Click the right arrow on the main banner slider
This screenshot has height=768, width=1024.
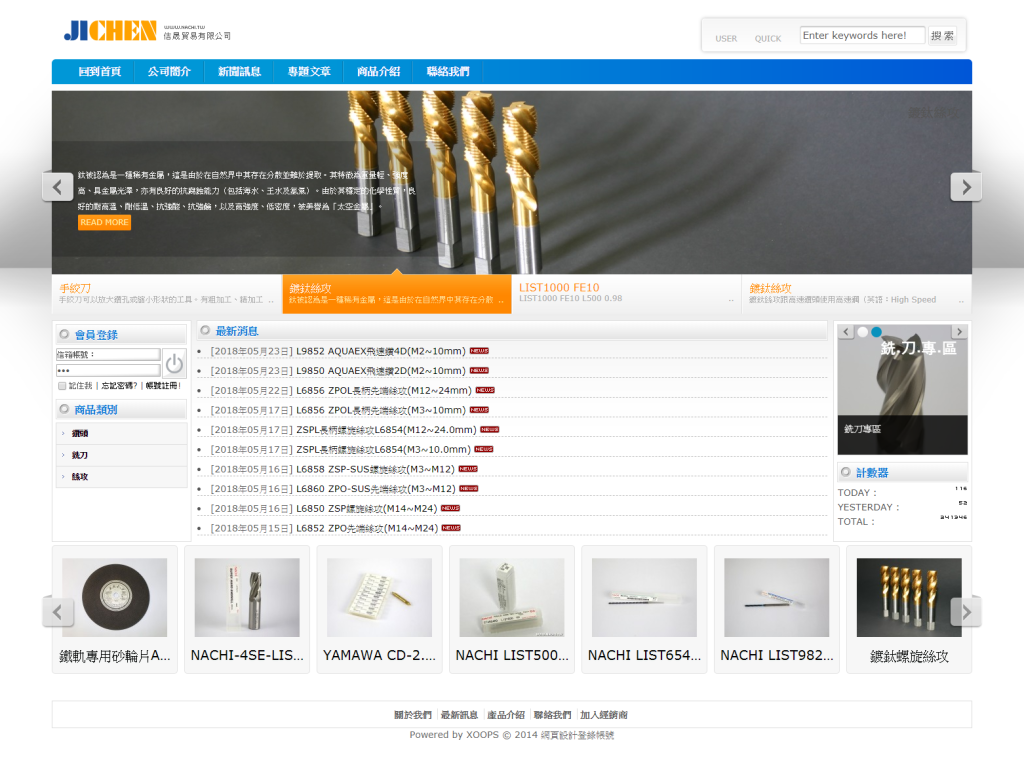[966, 187]
